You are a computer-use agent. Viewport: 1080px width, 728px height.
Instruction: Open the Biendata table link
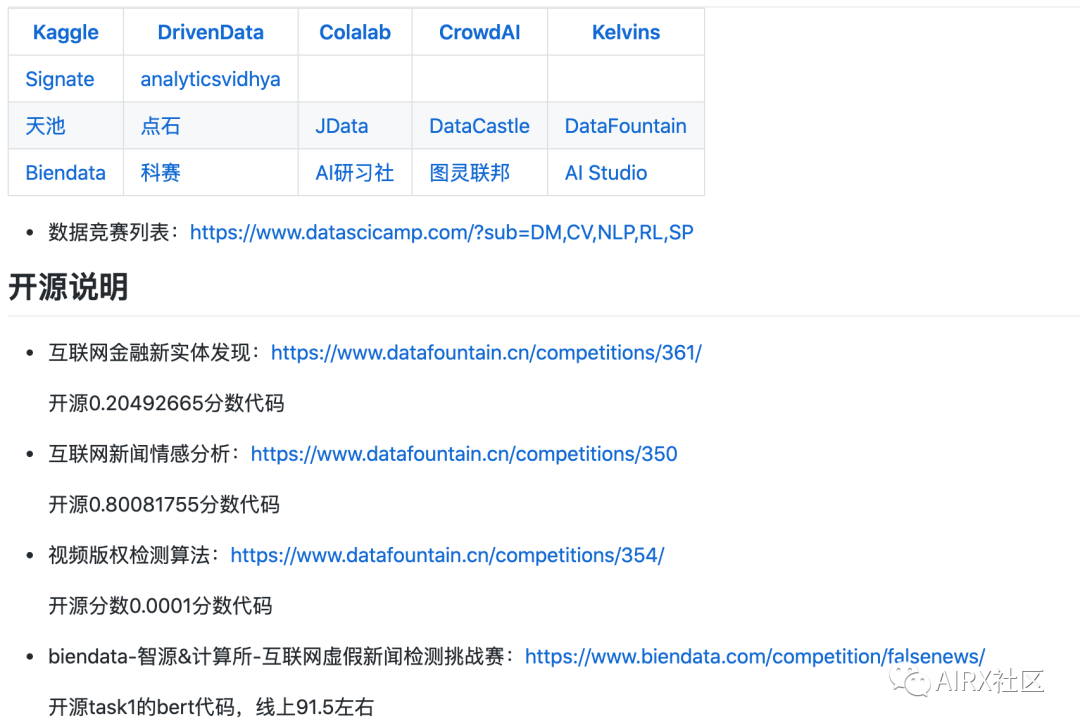click(x=65, y=173)
